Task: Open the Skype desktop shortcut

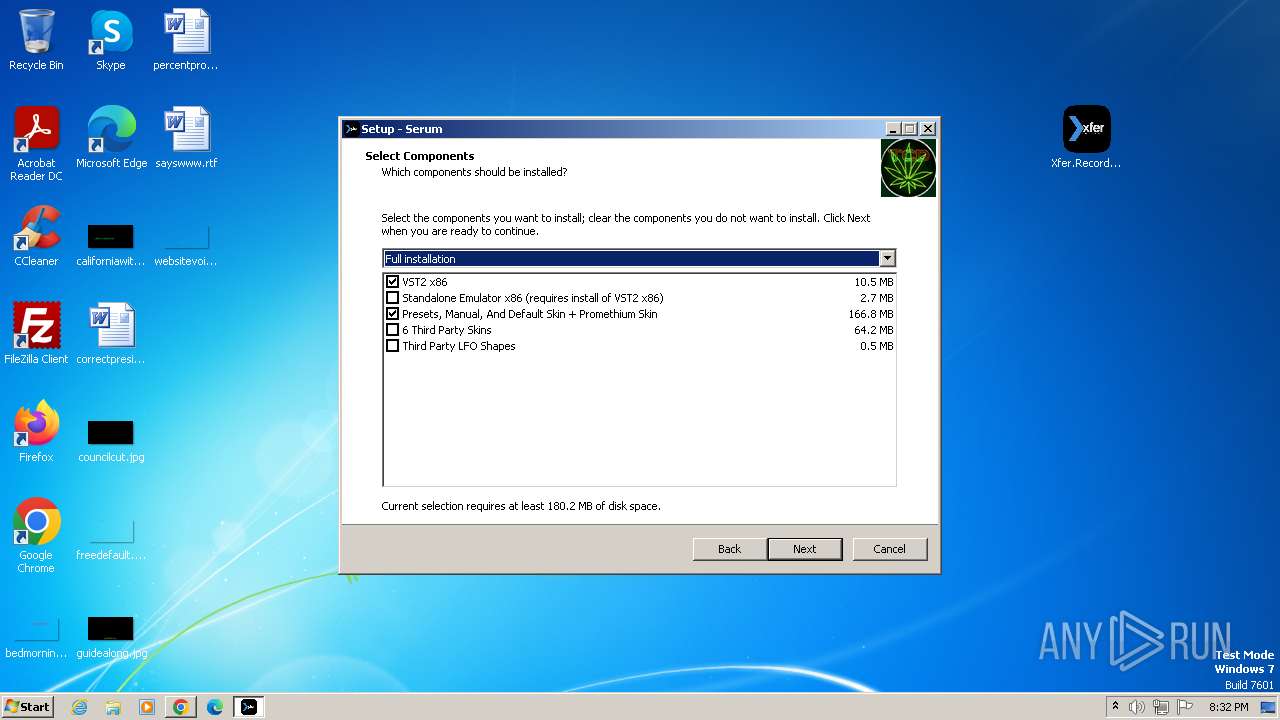Action: click(x=110, y=40)
